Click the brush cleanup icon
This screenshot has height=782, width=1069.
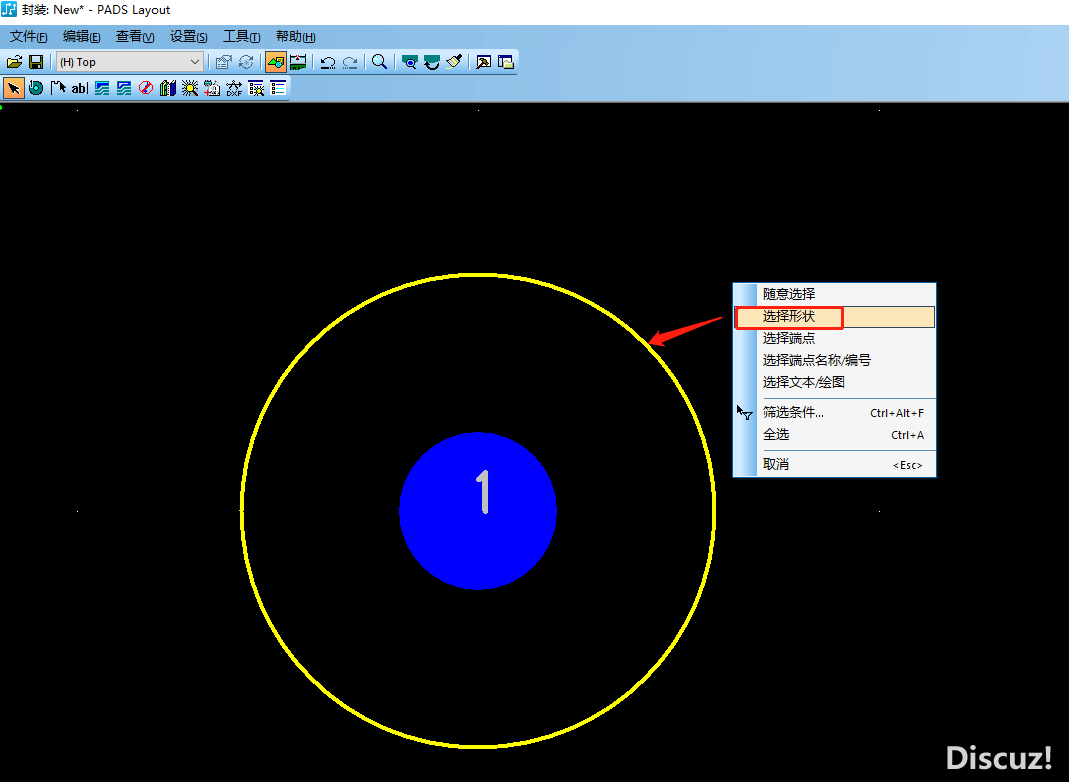454,62
